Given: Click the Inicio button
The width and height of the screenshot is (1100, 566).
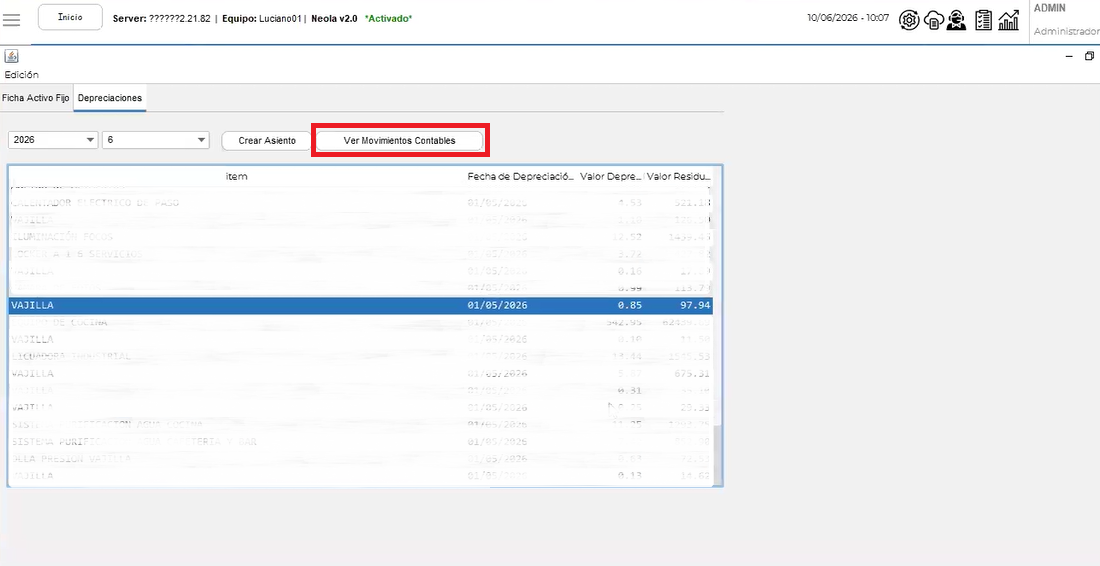Looking at the screenshot, I should tap(69, 17).
